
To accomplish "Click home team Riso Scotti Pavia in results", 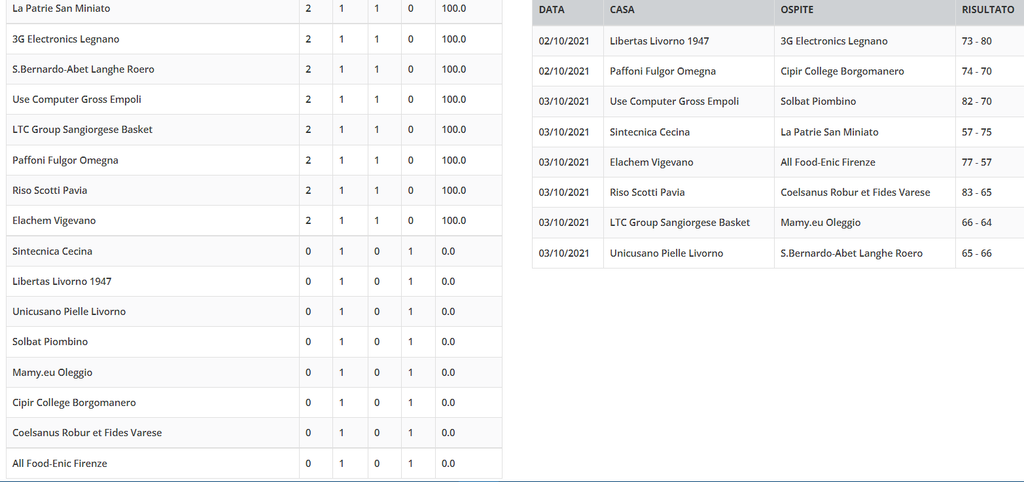I will pyautogui.click(x=647, y=192).
